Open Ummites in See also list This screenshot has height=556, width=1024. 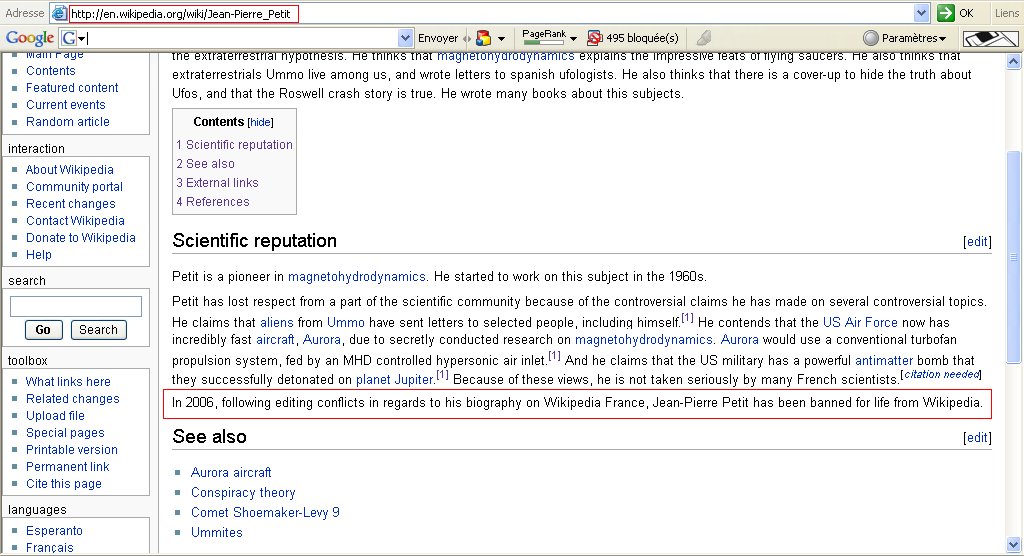(x=217, y=532)
